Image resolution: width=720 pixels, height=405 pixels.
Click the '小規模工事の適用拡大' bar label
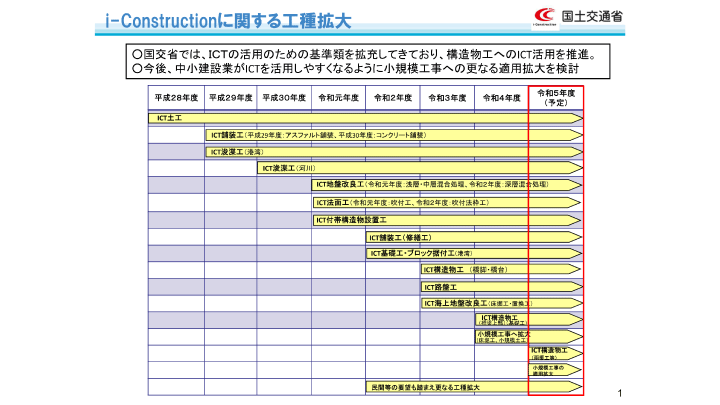(548, 371)
